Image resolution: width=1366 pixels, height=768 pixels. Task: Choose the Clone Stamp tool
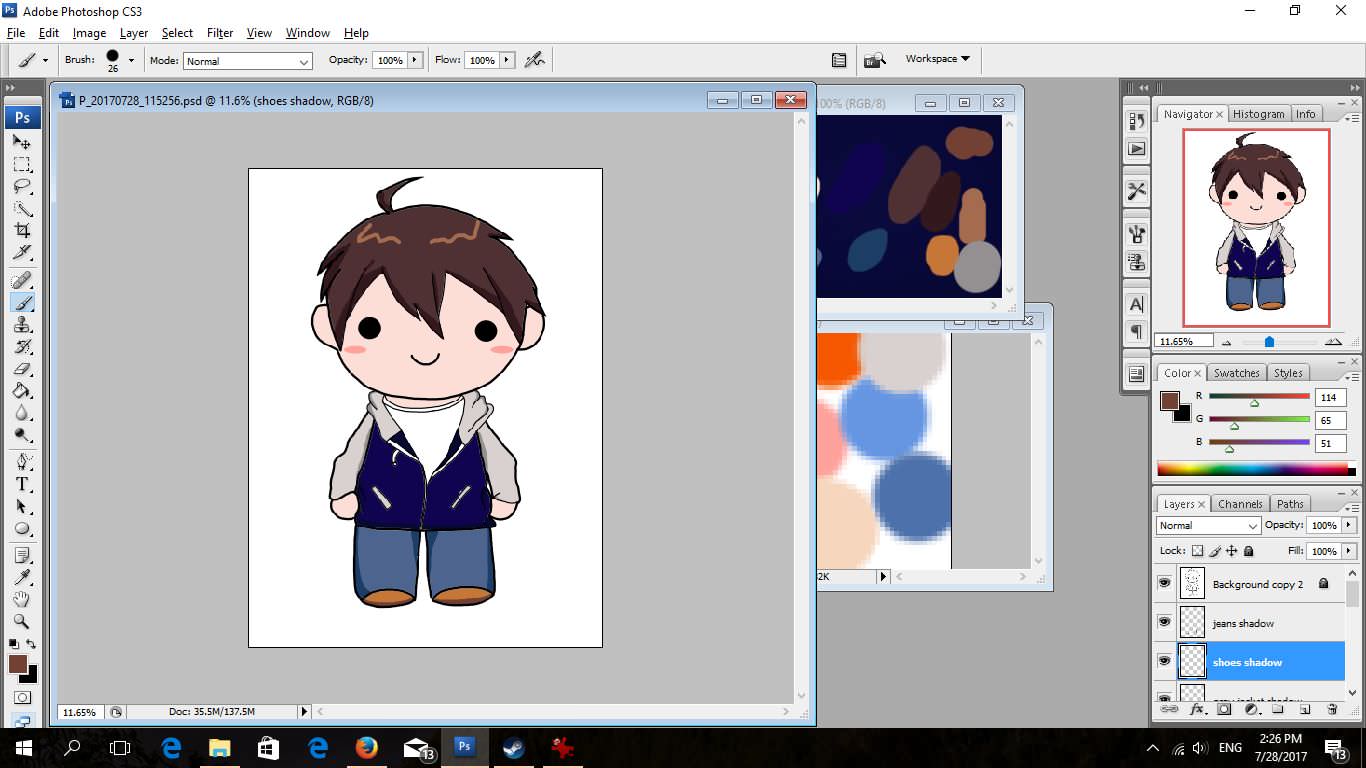pyautogui.click(x=22, y=324)
